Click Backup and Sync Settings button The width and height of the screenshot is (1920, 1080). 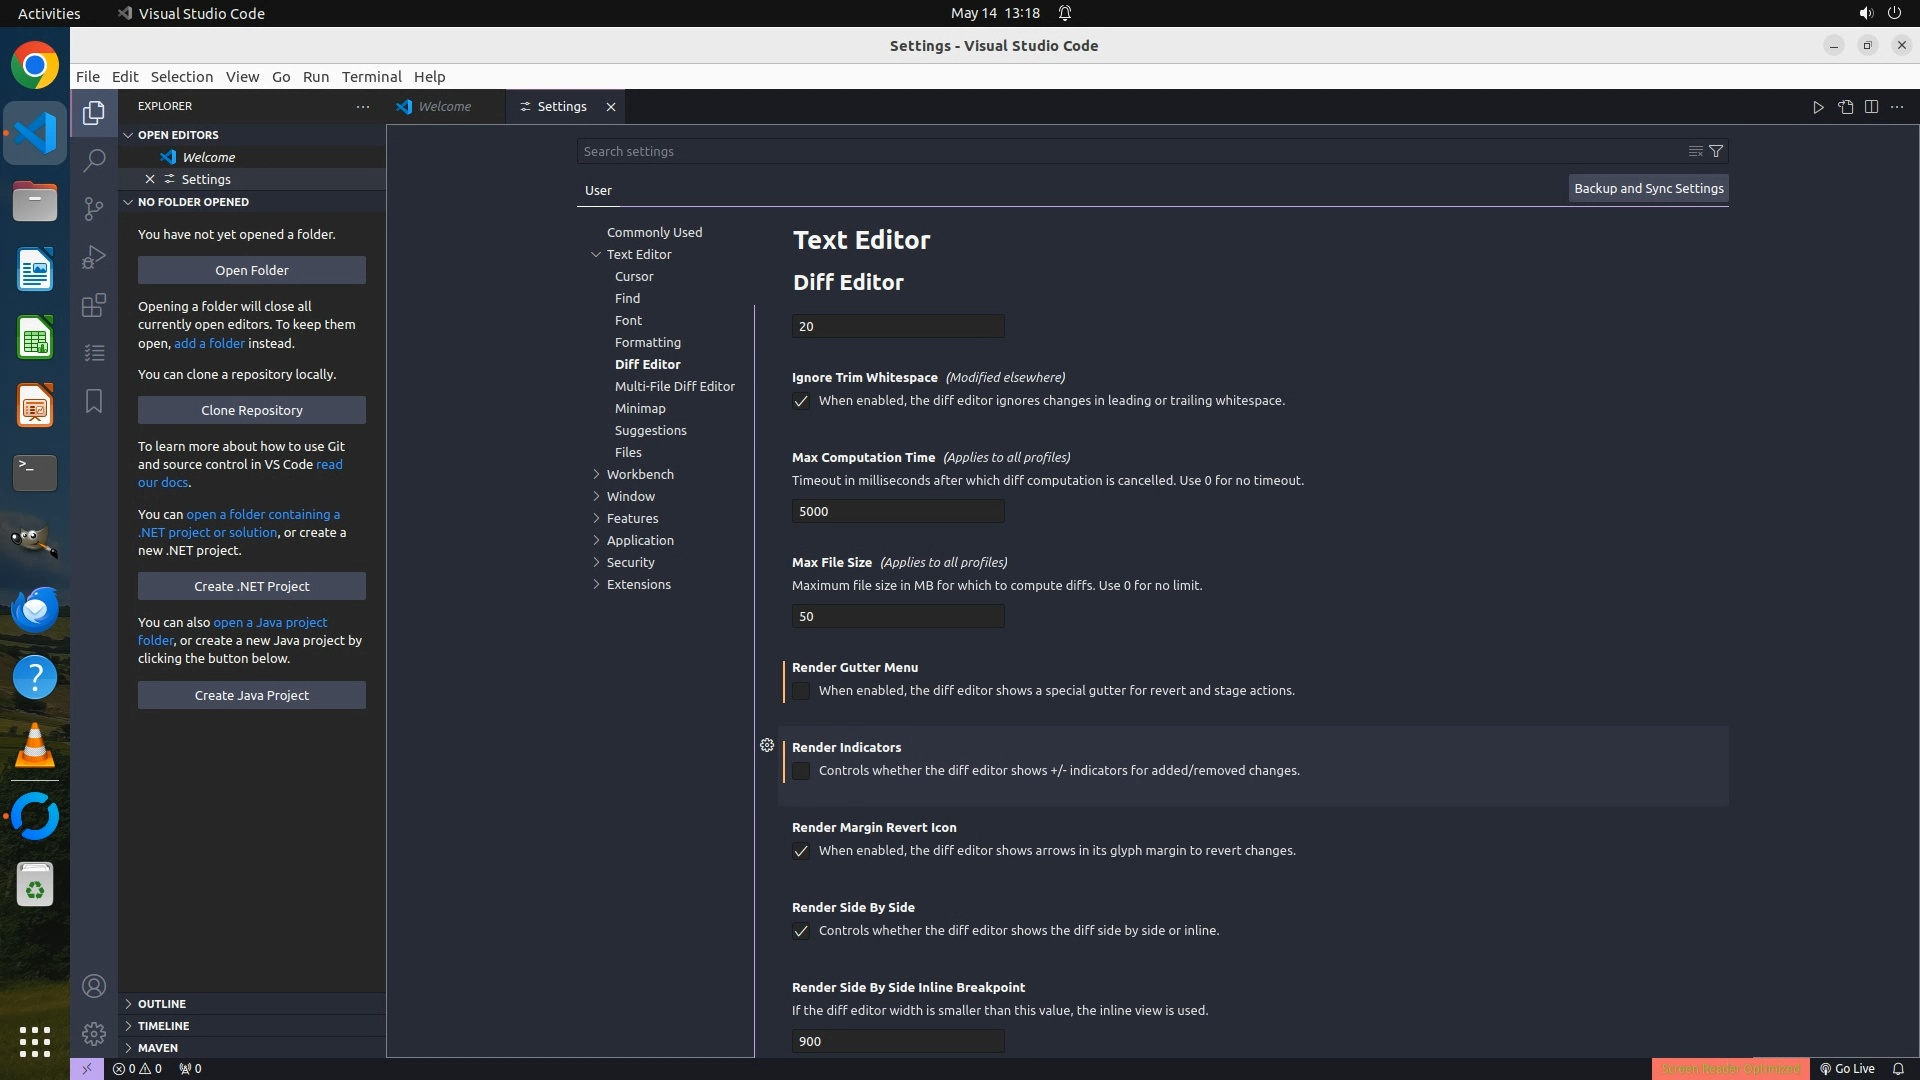pyautogui.click(x=1648, y=188)
